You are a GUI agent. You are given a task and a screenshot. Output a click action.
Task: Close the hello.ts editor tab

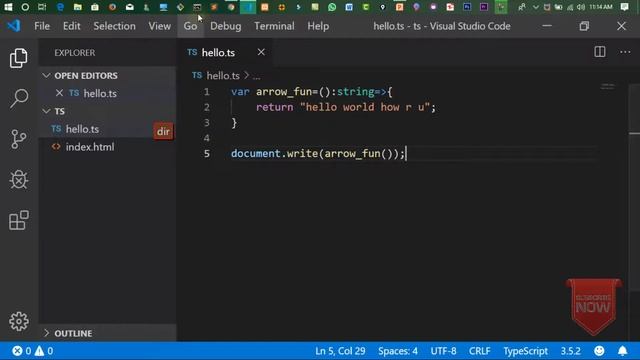[x=261, y=52]
